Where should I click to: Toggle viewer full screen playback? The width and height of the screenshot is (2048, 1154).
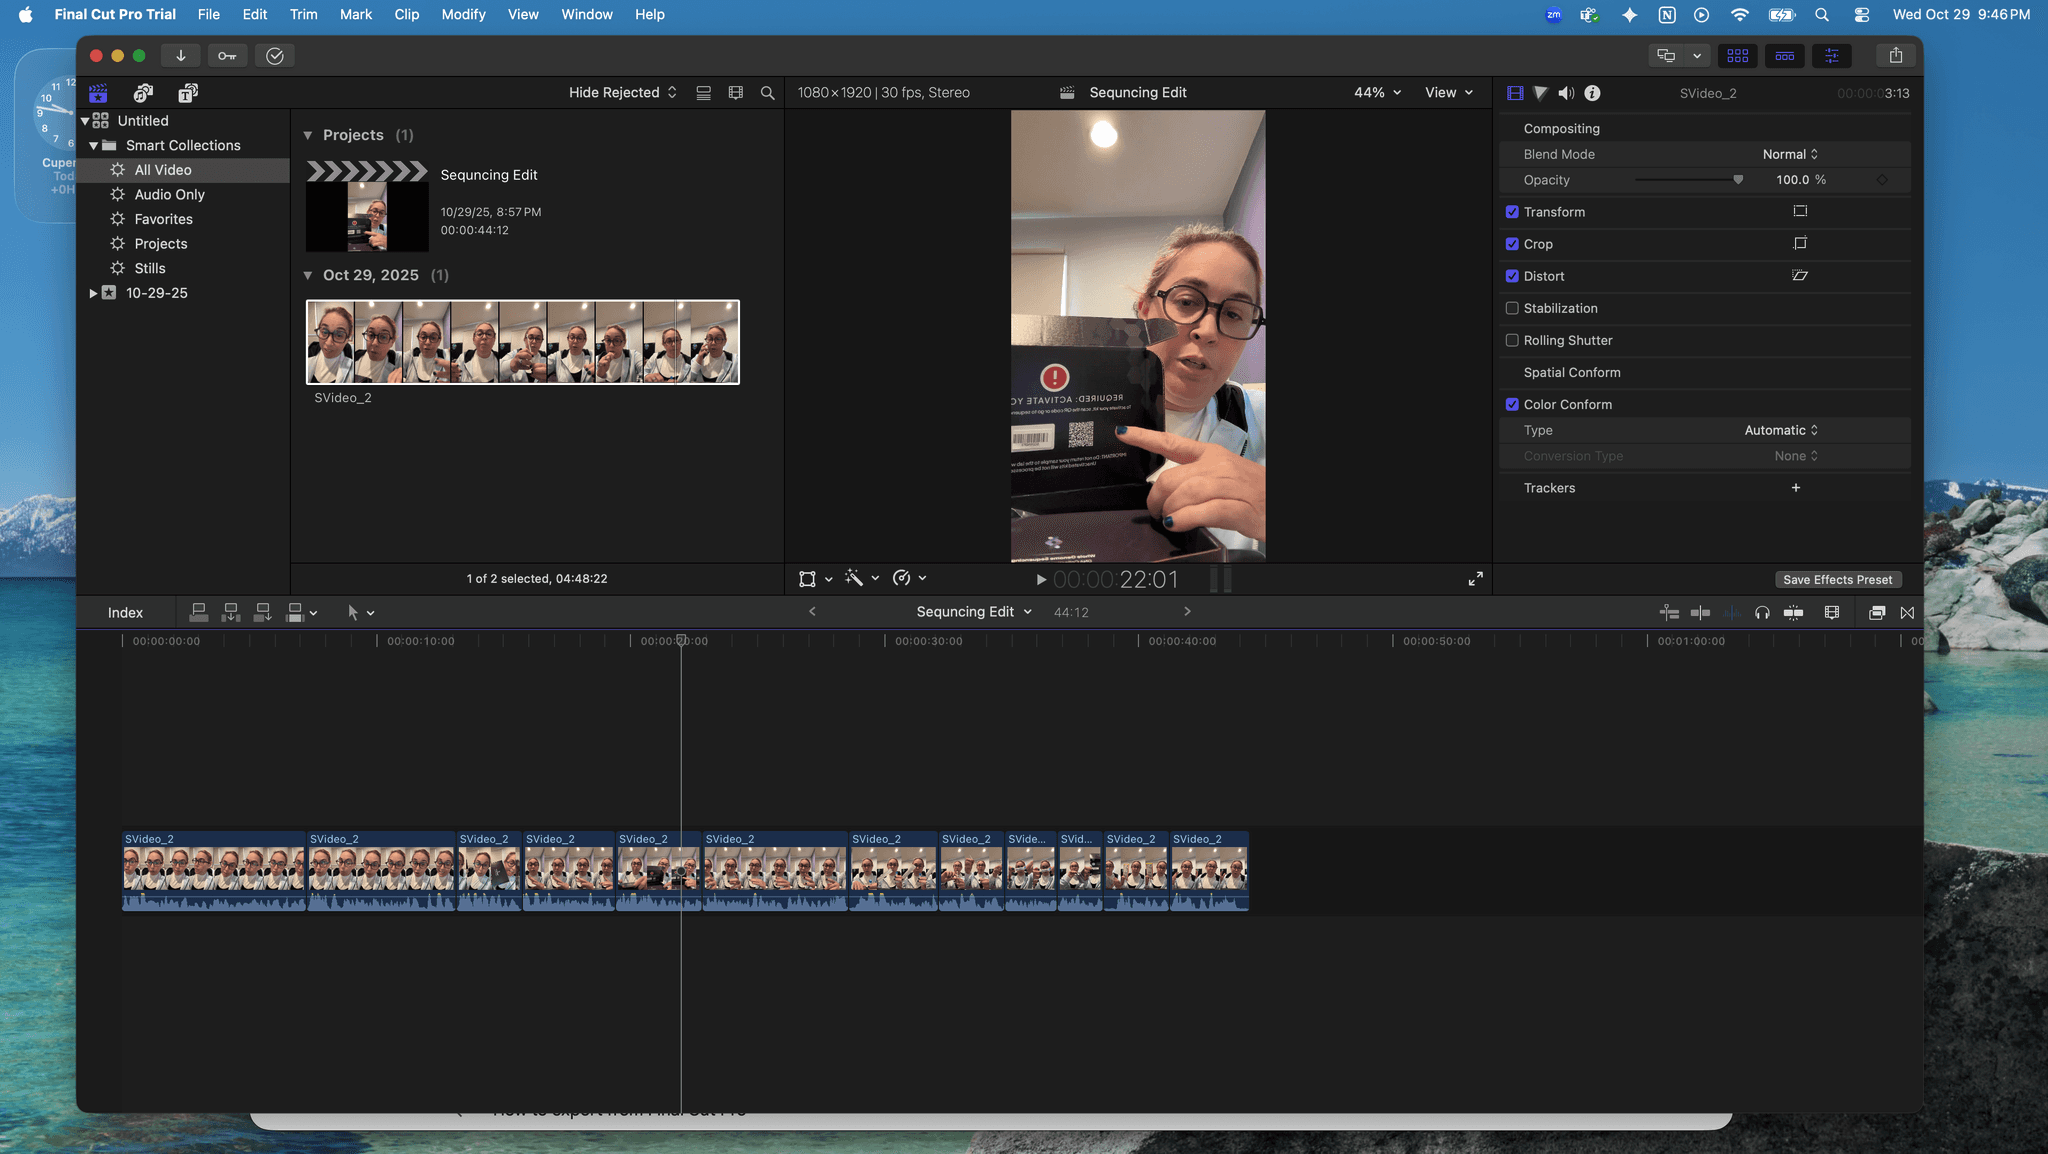[1475, 579]
